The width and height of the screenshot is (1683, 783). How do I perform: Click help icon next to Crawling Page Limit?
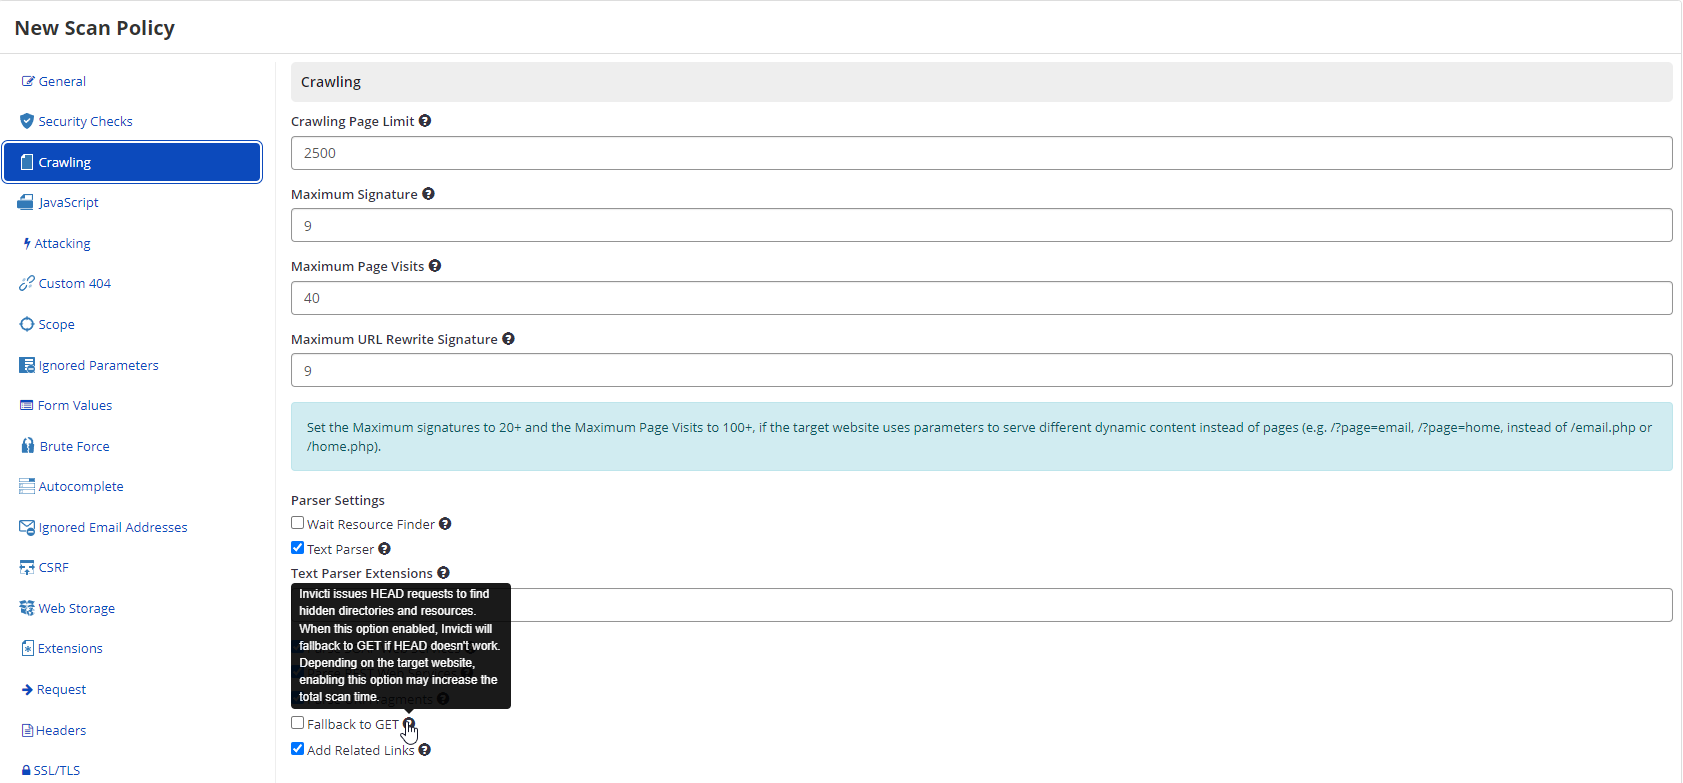click(425, 121)
